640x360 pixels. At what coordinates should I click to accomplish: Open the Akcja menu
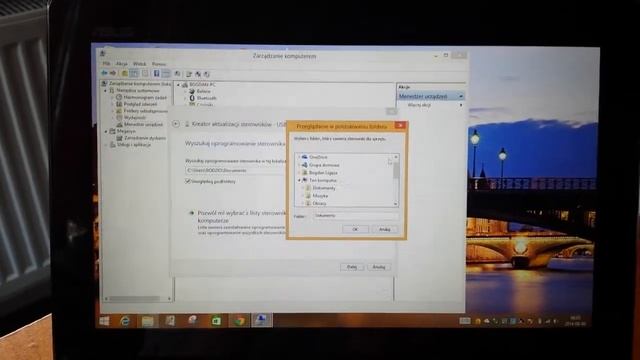[122, 64]
